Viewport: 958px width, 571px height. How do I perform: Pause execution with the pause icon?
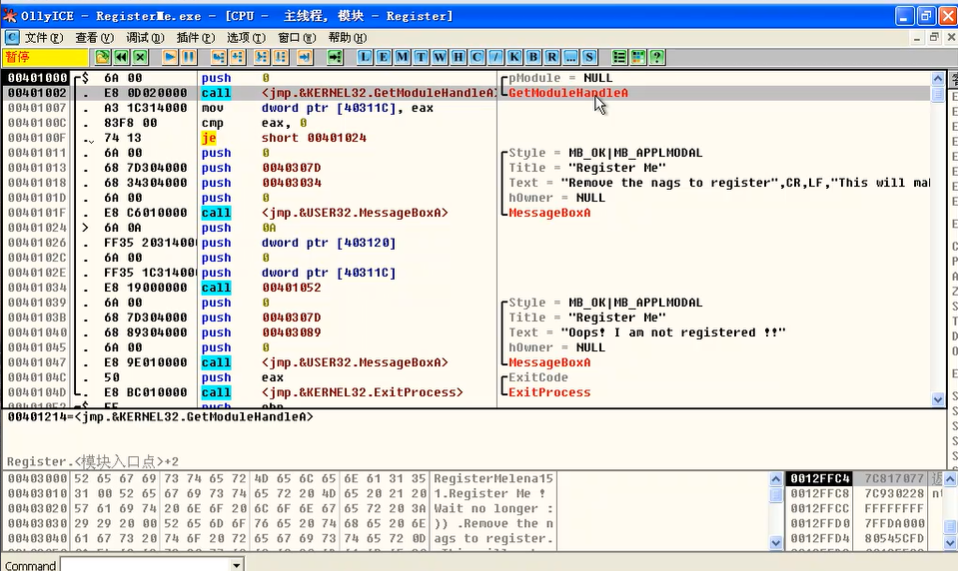click(189, 57)
